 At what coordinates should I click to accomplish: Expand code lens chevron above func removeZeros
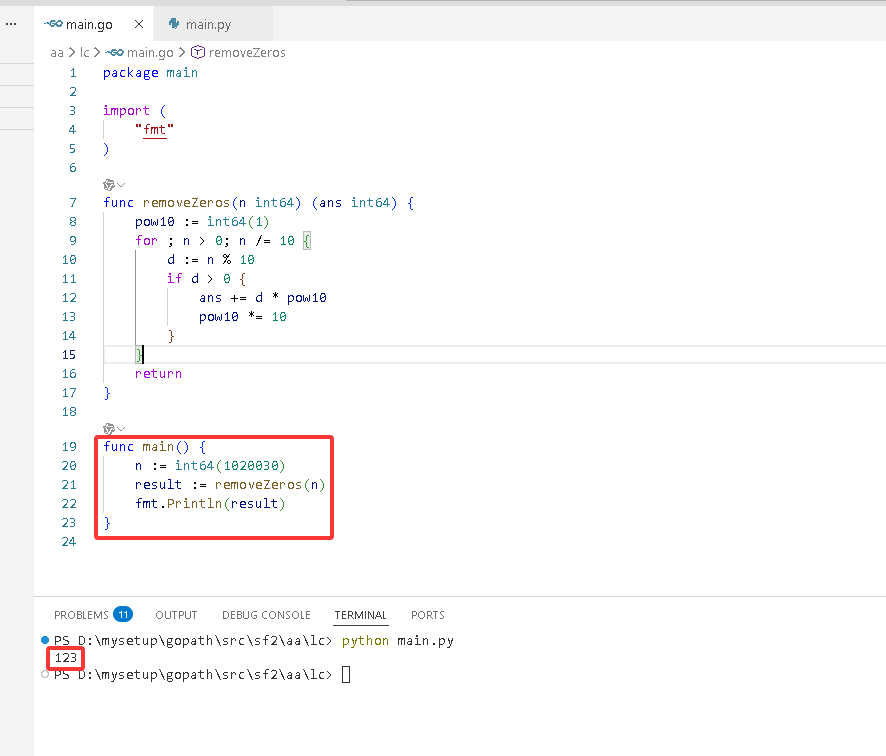(121, 185)
